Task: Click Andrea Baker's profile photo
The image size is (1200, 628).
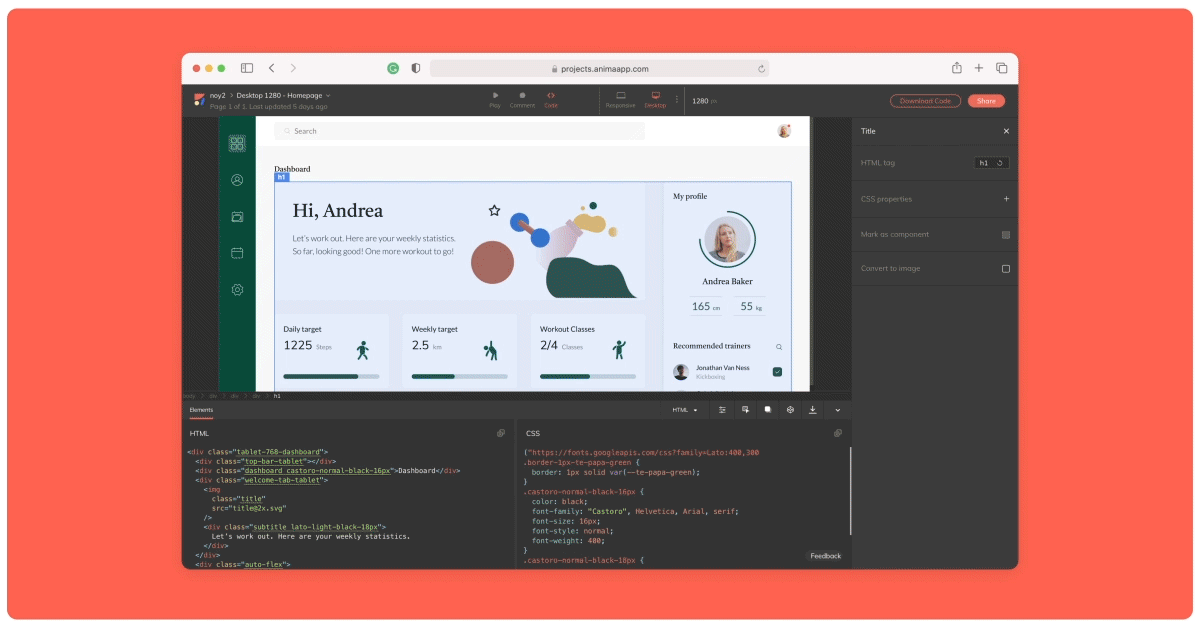Action: click(x=727, y=241)
